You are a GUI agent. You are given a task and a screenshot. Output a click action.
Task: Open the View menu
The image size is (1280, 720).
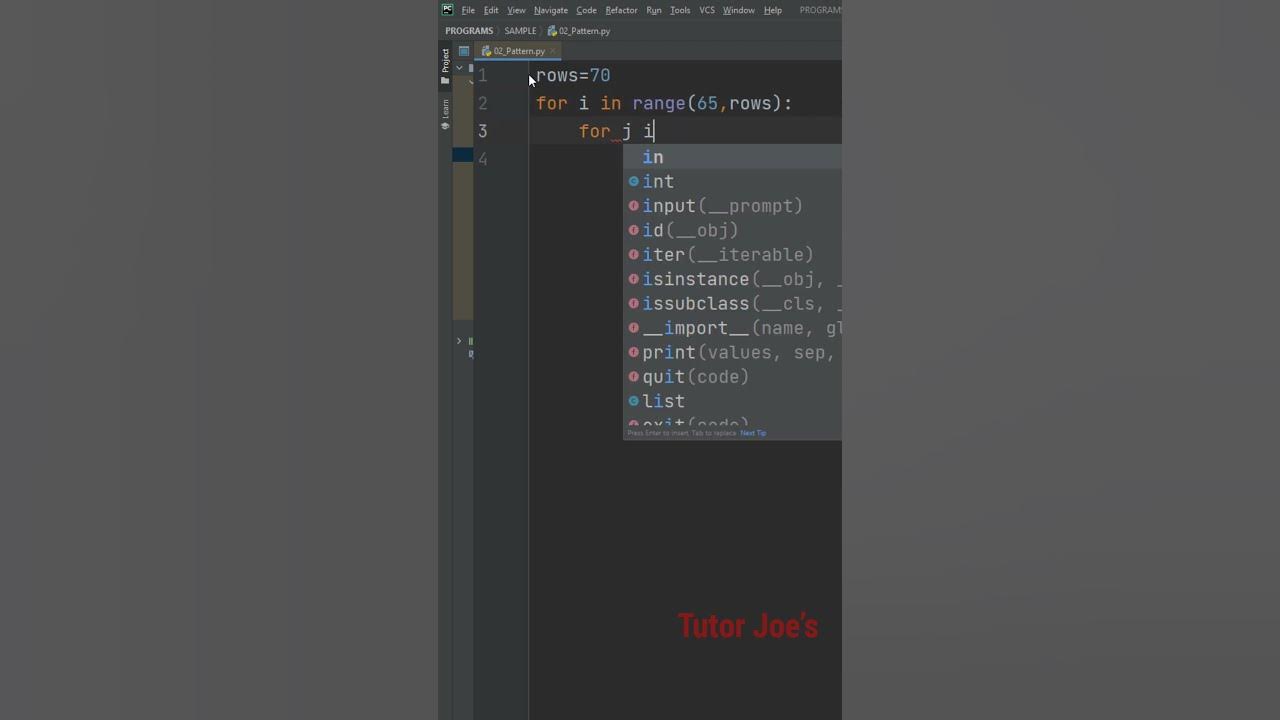click(516, 10)
